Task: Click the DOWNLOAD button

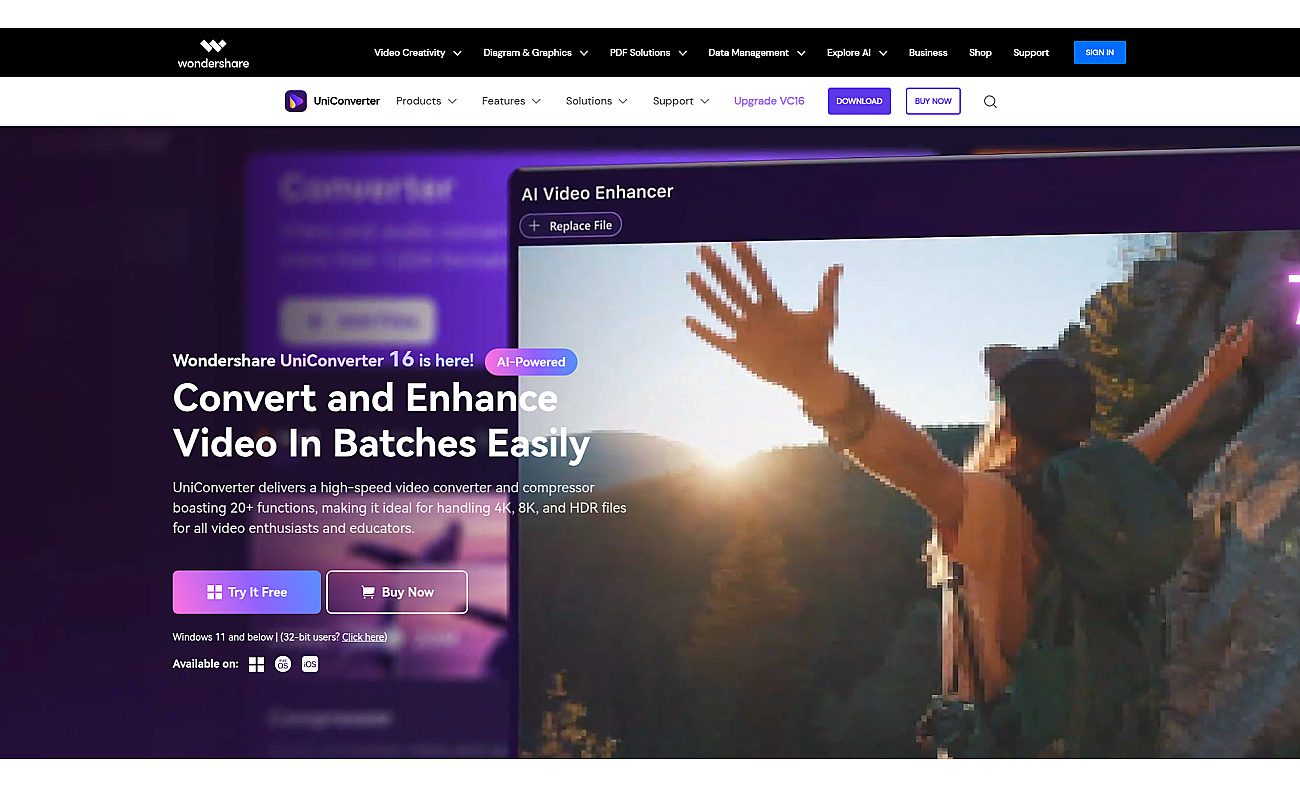Action: pyautogui.click(x=859, y=101)
